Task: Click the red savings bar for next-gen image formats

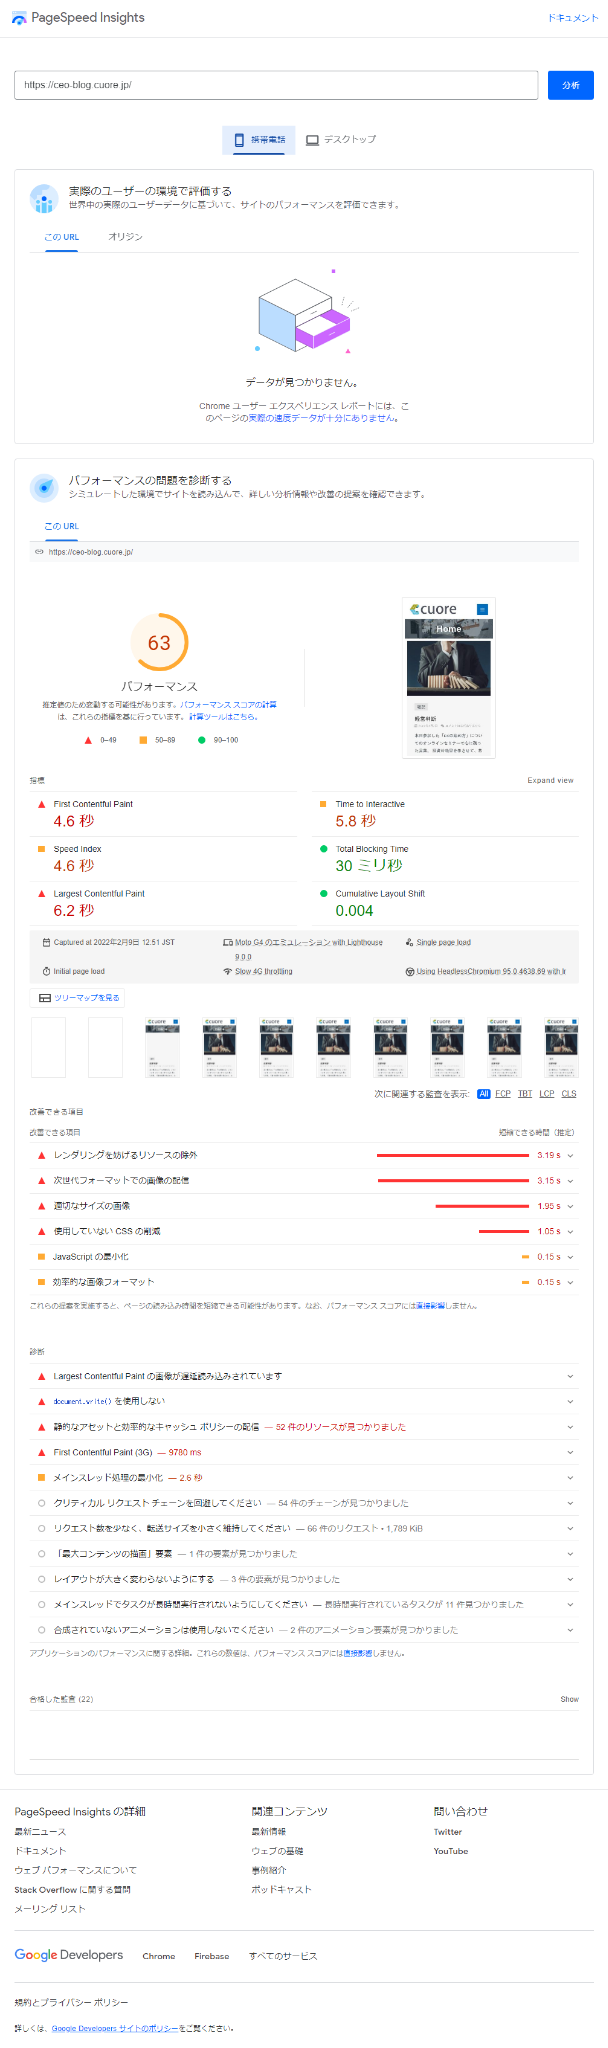Action: (453, 1181)
